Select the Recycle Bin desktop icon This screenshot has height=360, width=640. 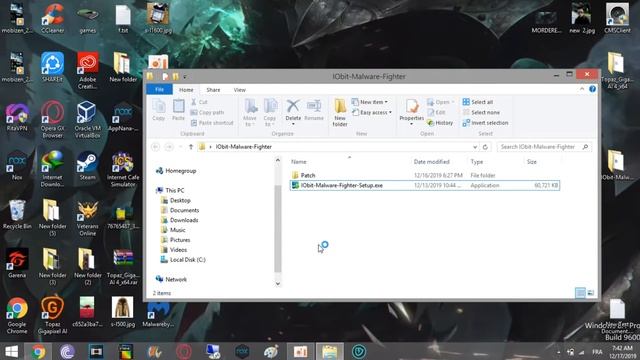17,214
